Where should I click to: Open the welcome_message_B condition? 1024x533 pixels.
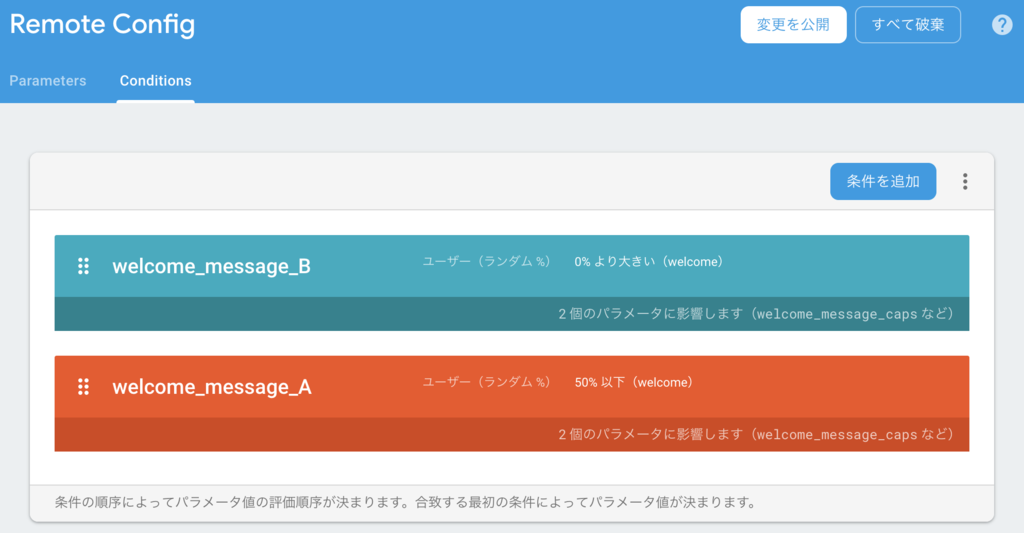(x=212, y=266)
